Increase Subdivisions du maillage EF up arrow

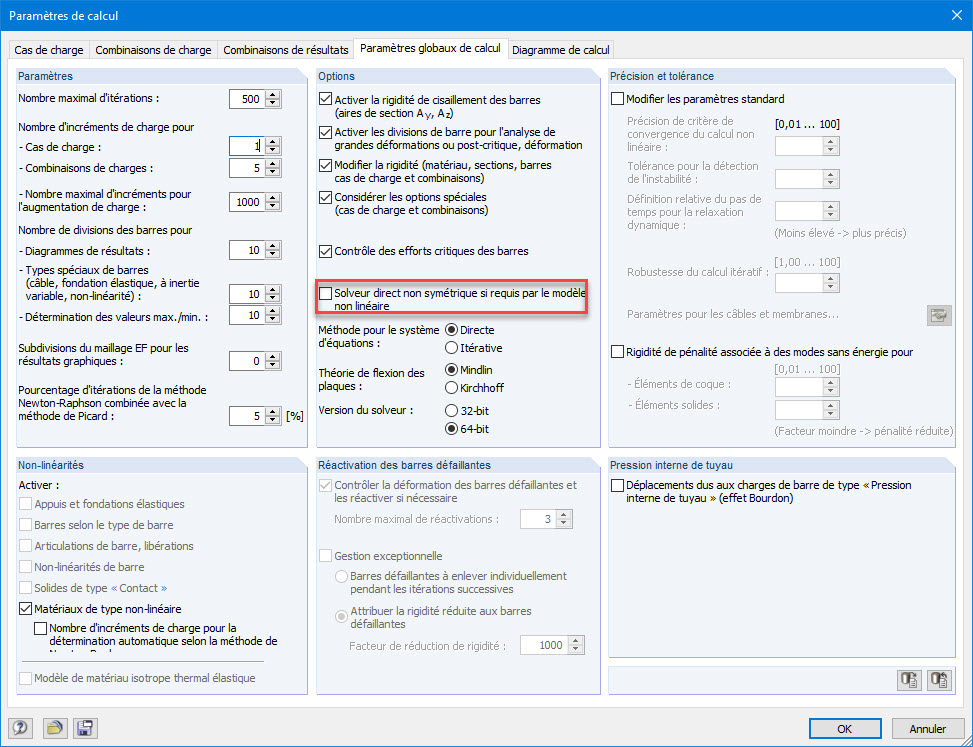273,357
